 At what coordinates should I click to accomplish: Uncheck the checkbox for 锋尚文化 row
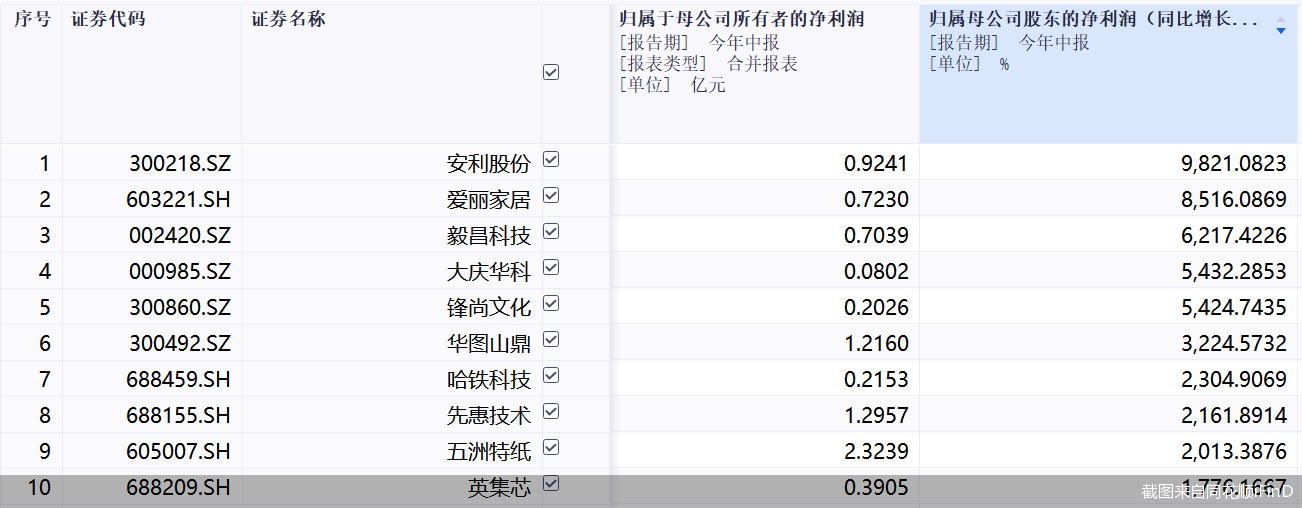pos(551,304)
